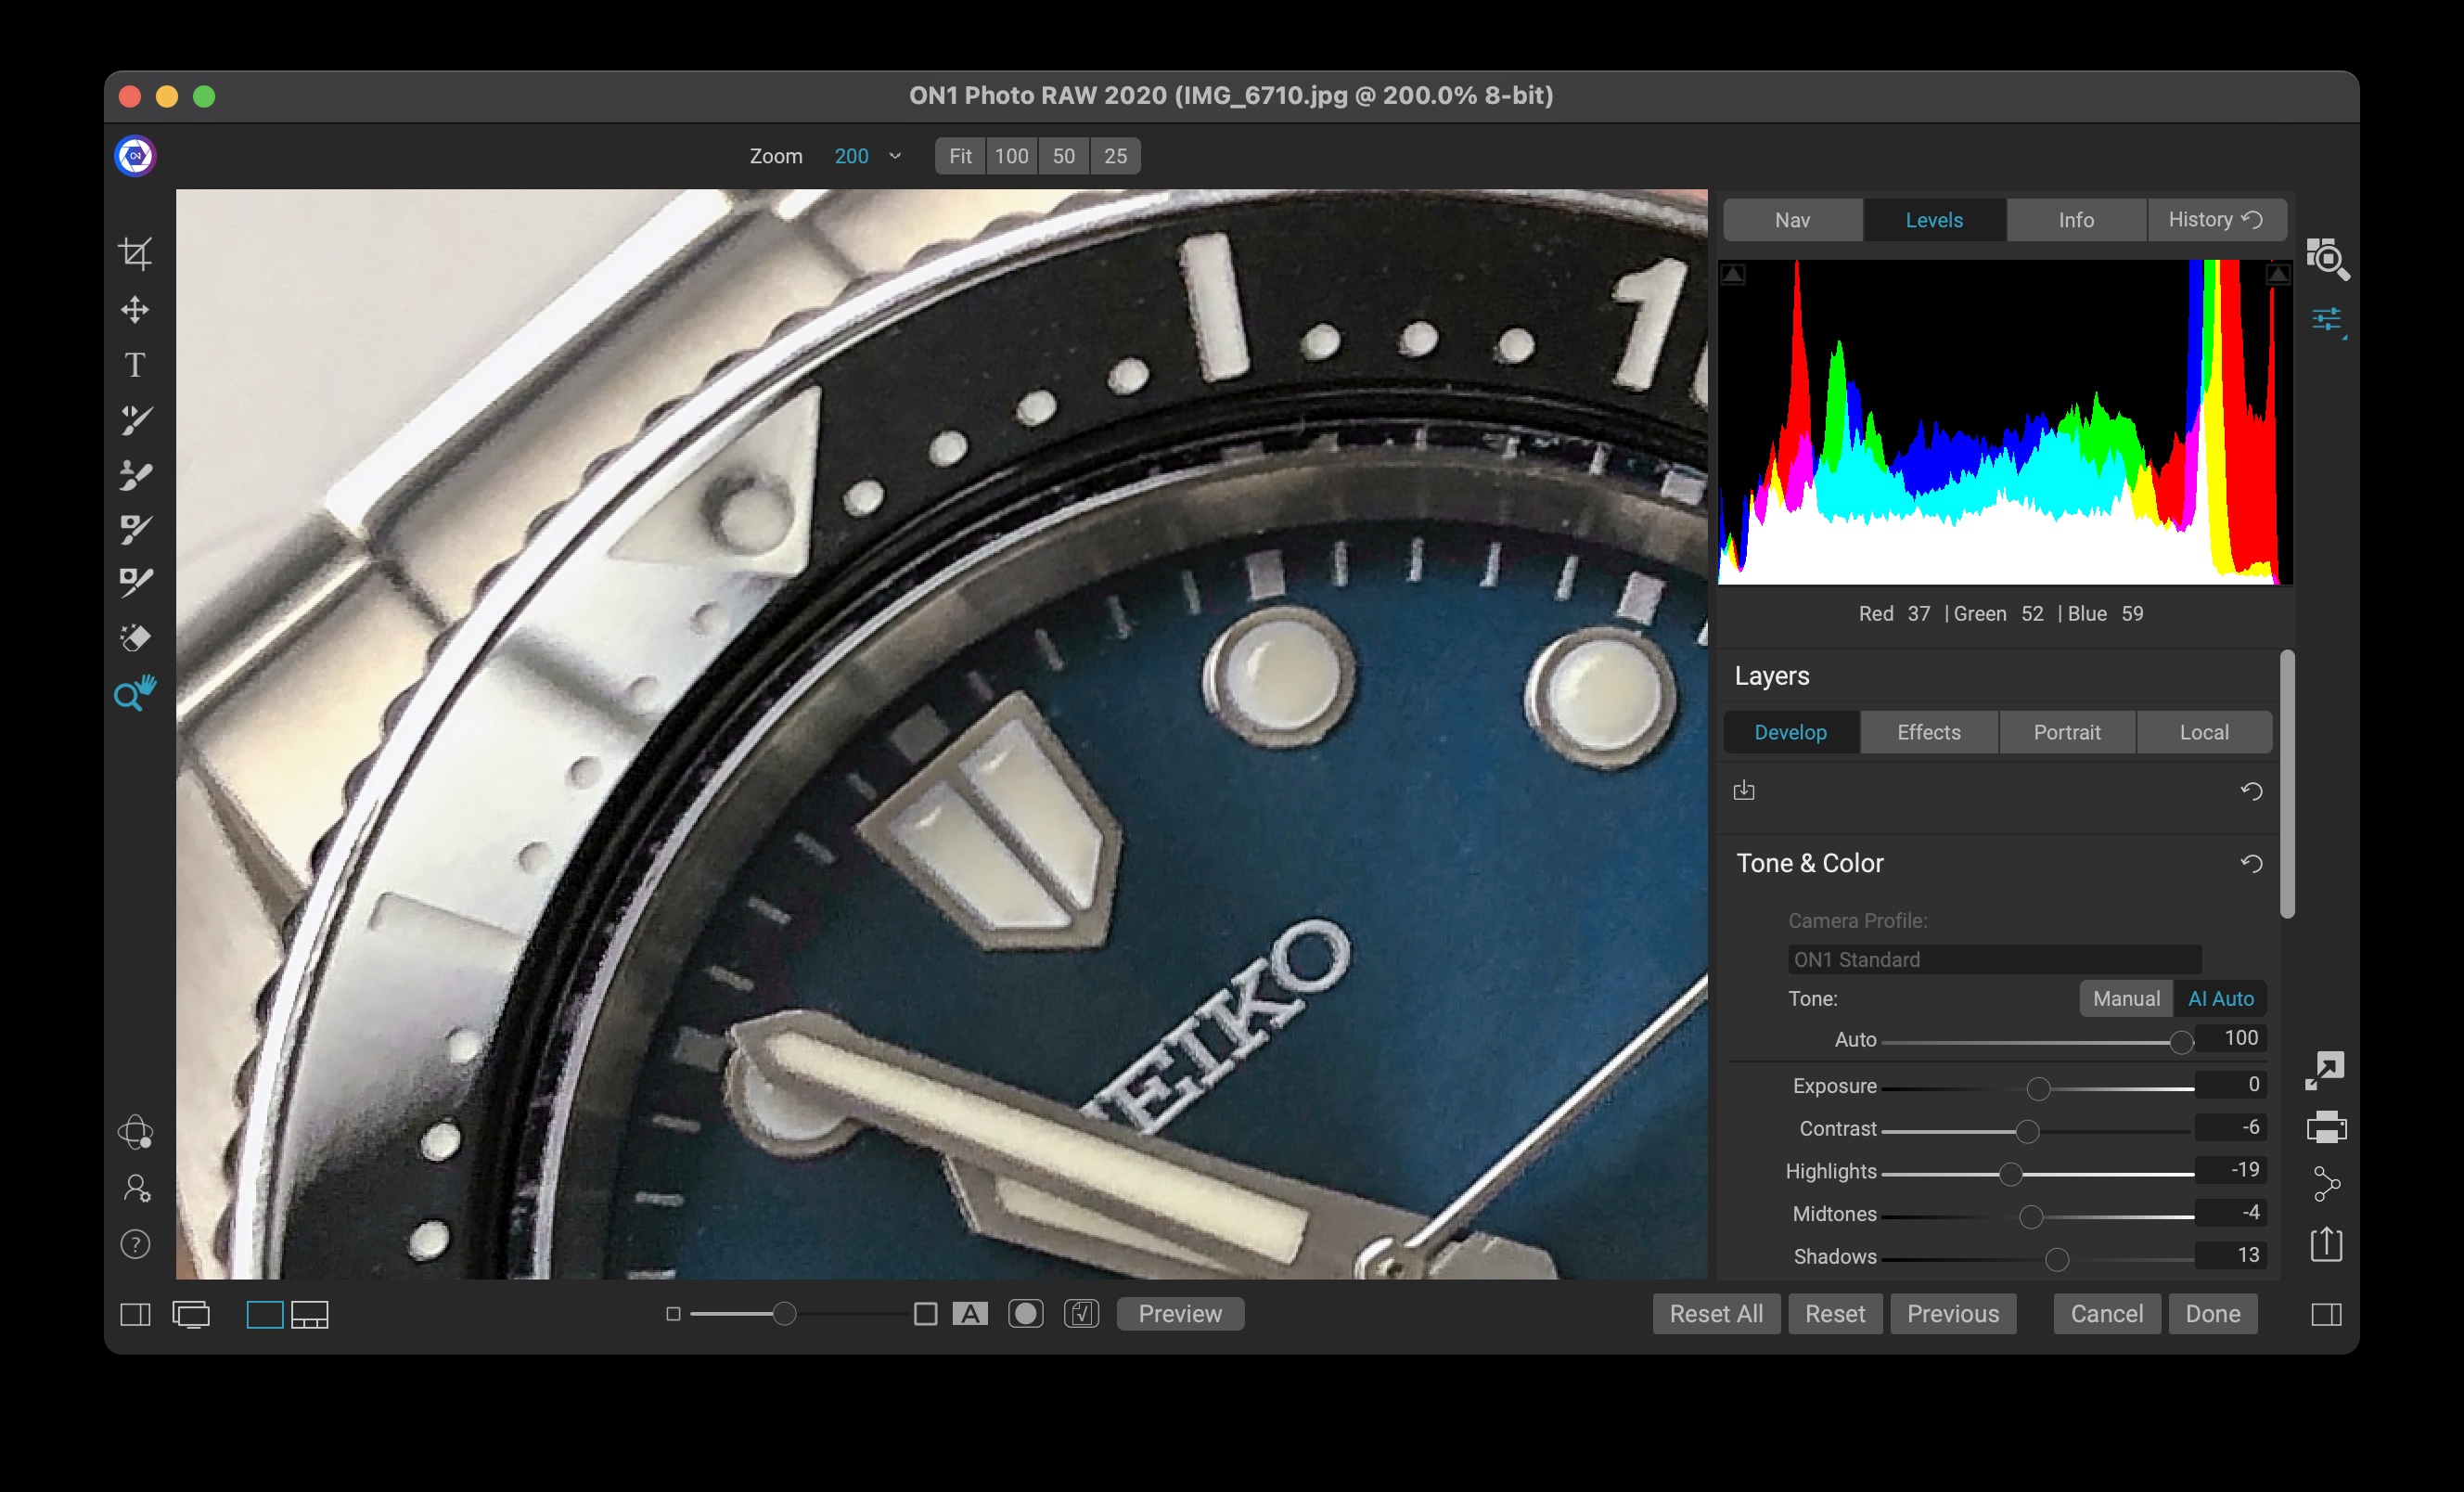Adjust the Auto tone slider handle
2464x1492 pixels.
[2181, 1042]
